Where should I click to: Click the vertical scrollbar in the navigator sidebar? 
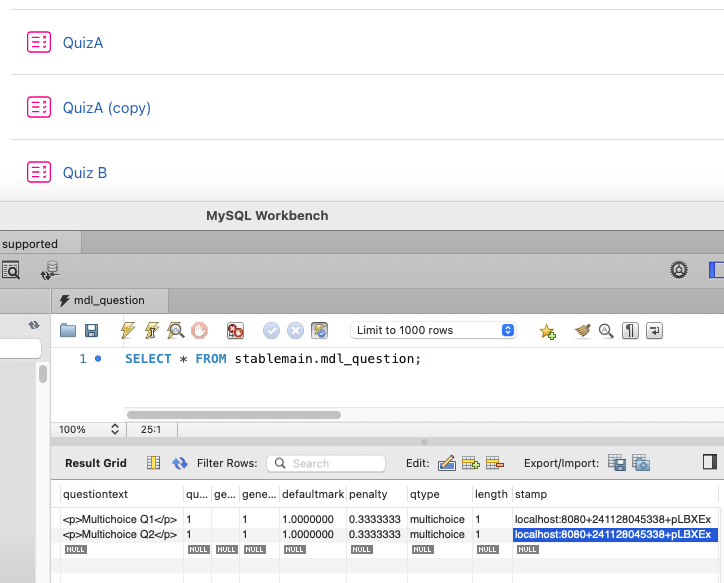[43, 374]
